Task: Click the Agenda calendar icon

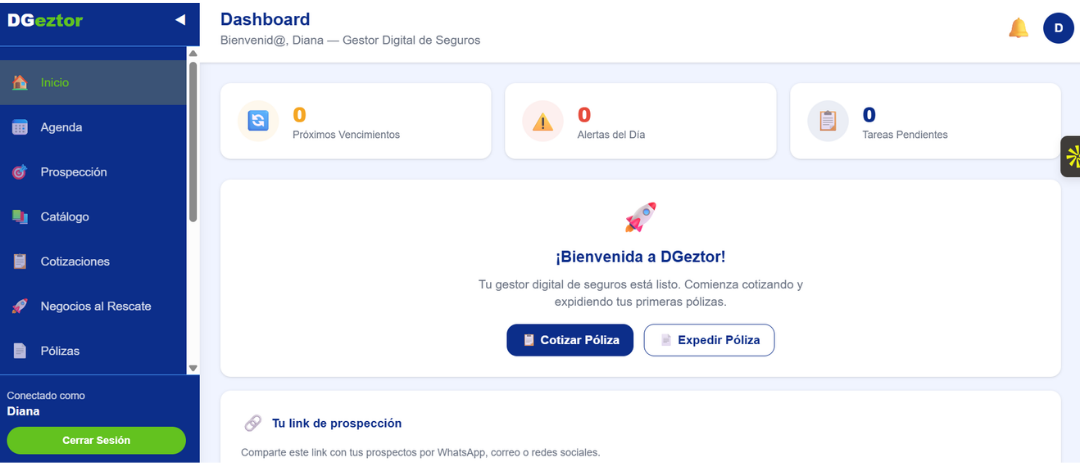Action: tap(20, 127)
